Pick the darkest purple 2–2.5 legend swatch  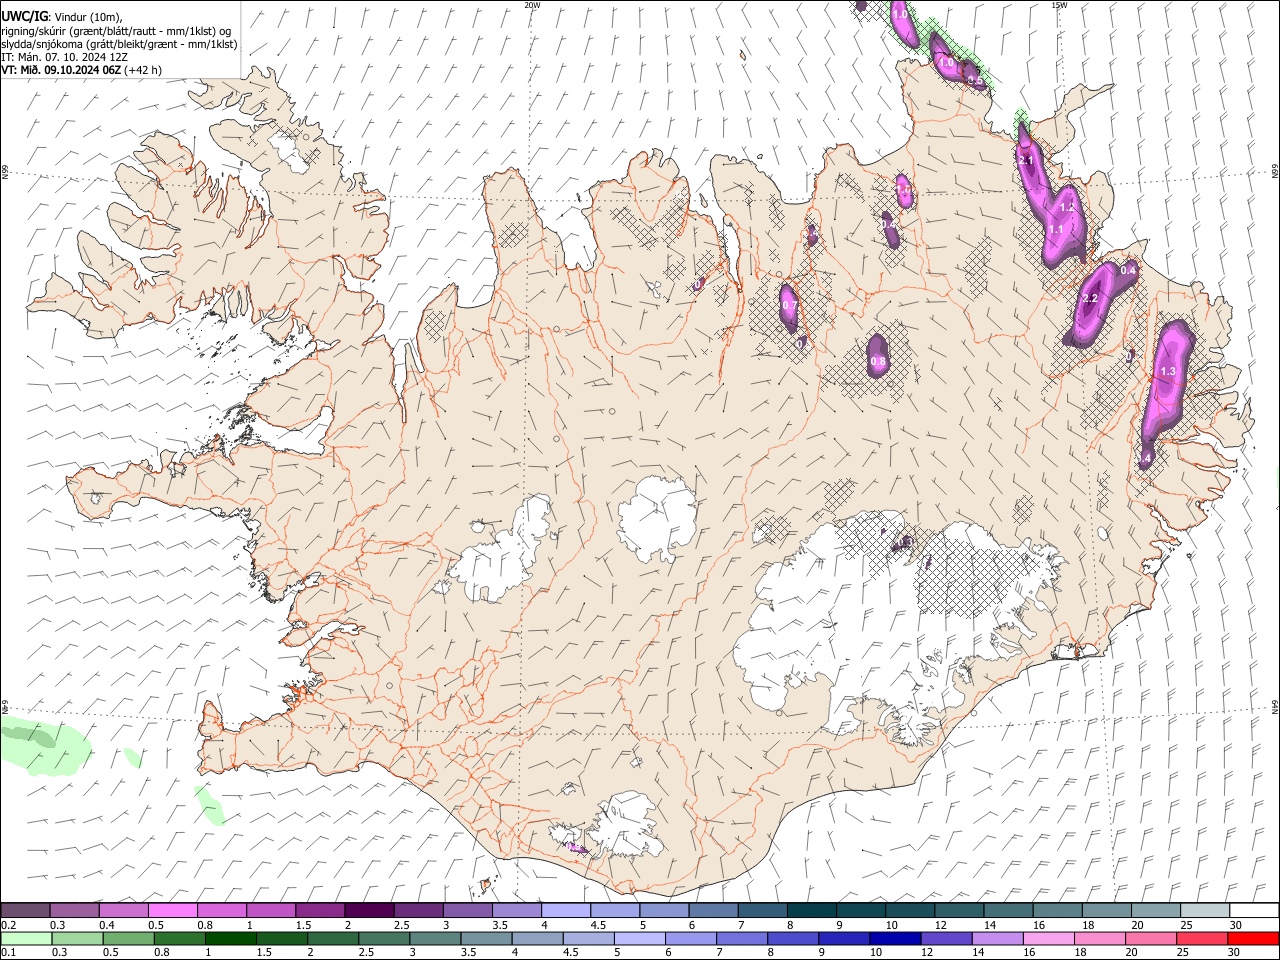pos(369,911)
